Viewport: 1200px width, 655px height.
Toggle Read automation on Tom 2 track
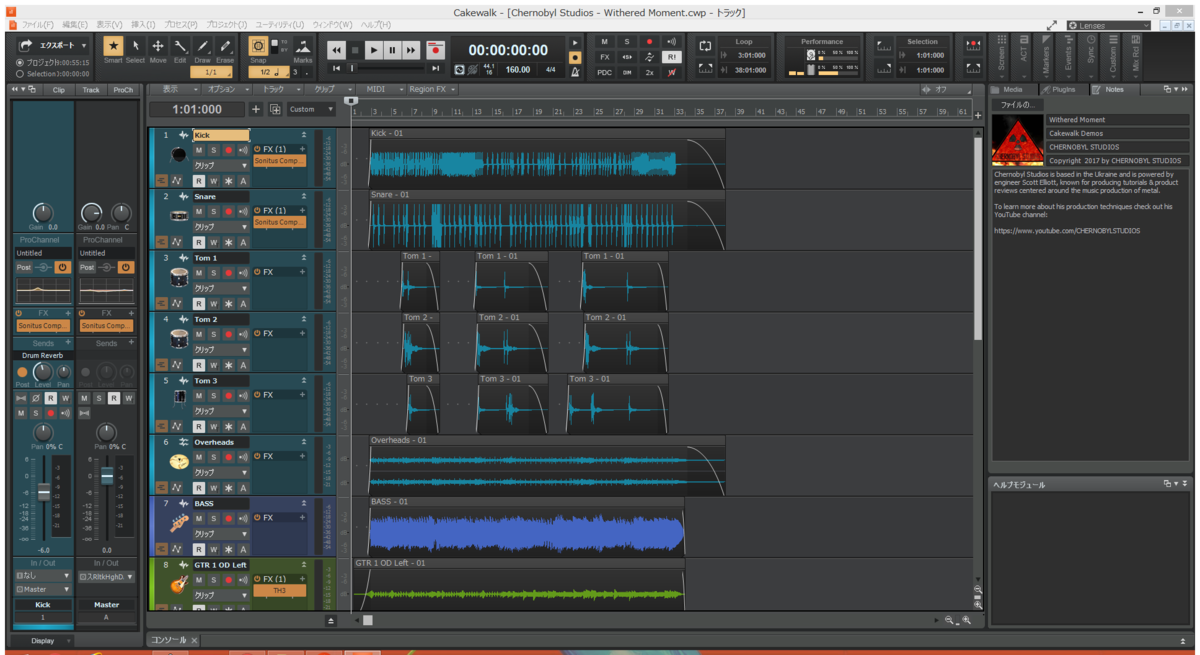click(x=199, y=365)
